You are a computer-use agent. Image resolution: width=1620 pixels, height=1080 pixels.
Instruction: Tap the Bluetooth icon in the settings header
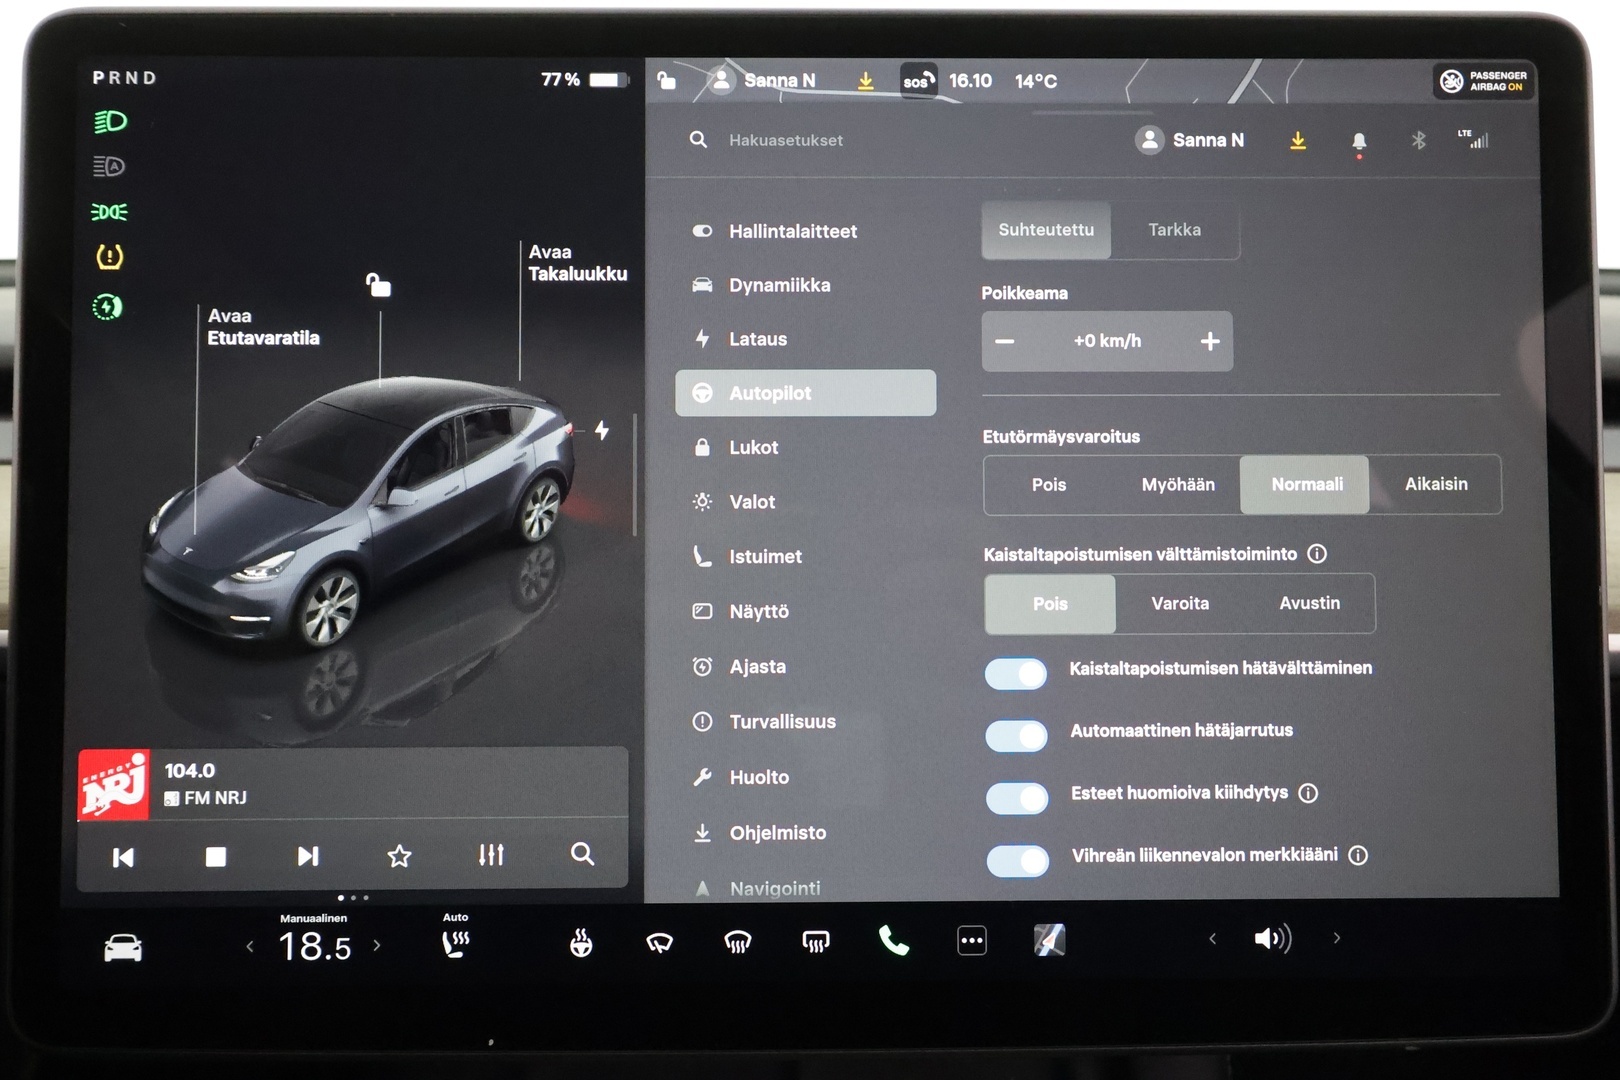[x=1421, y=140]
